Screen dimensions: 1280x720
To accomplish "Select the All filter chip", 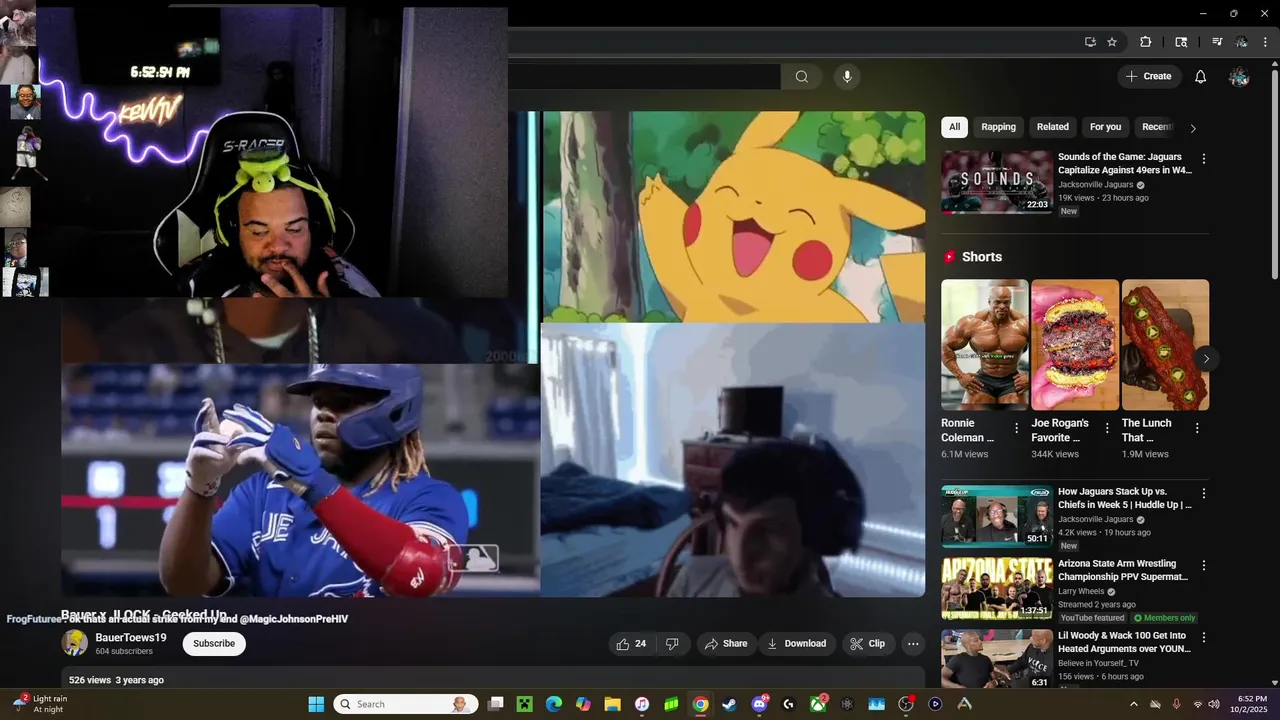I will click(x=954, y=127).
